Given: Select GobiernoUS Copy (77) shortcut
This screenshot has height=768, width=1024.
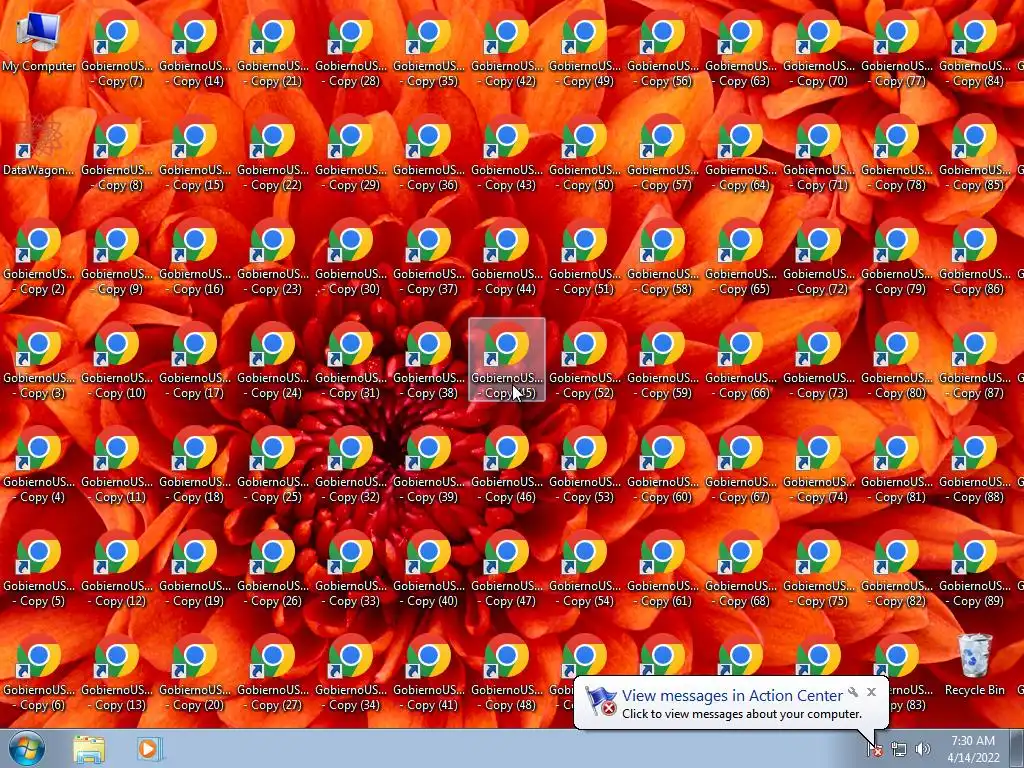Looking at the screenshot, I should (x=897, y=49).
